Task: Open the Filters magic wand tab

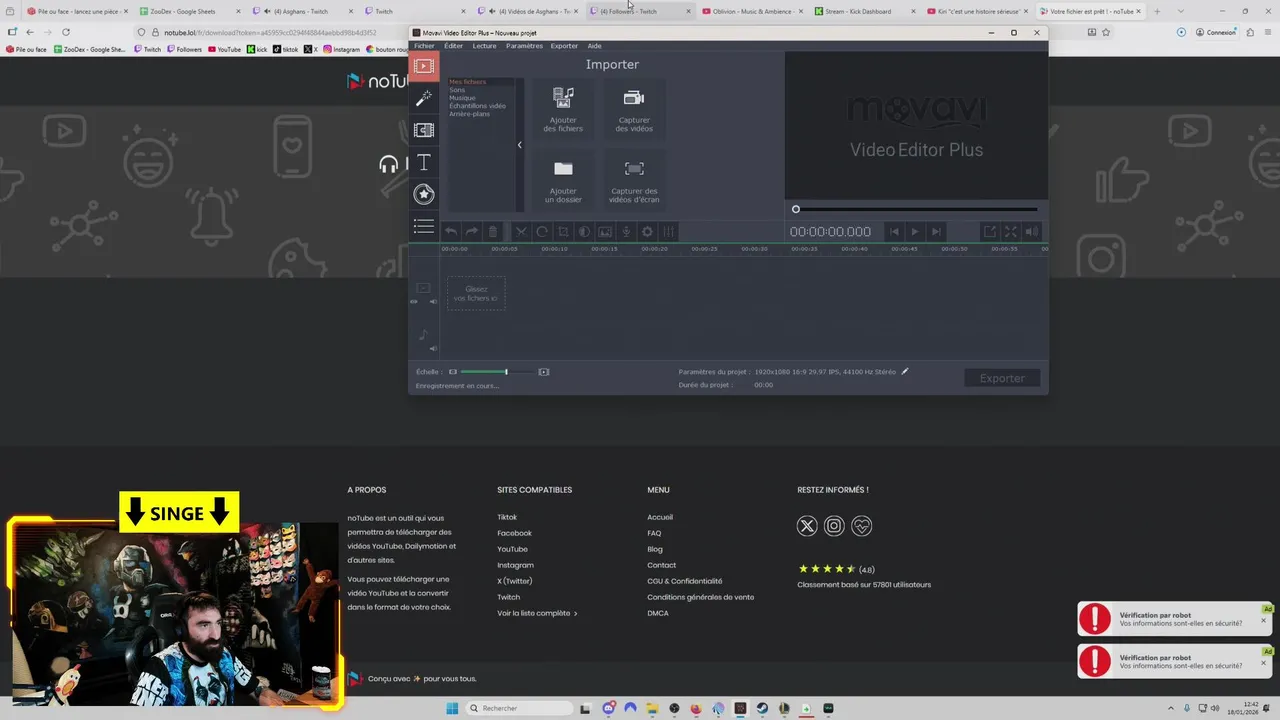Action: [x=424, y=98]
